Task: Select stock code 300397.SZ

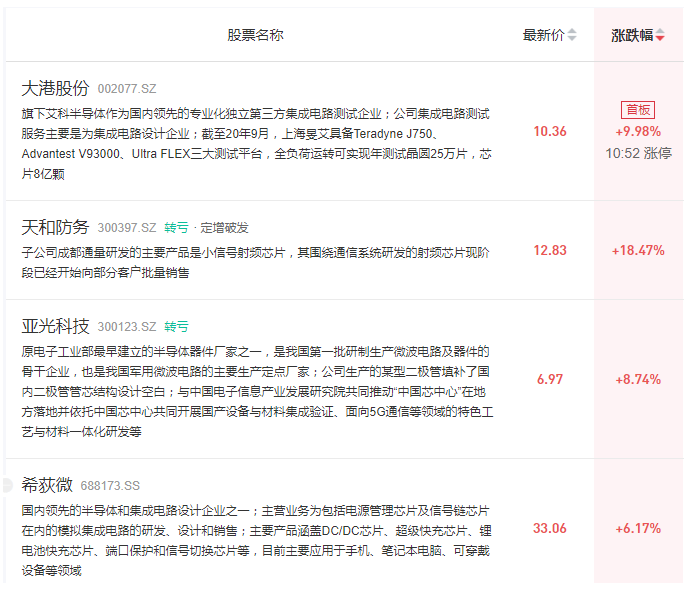Action: 127,228
